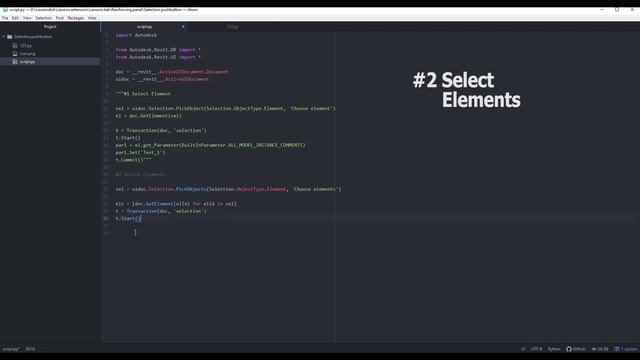Open line ending selector in status bar
This screenshot has height=360, width=640.
pyautogui.click(x=523, y=349)
